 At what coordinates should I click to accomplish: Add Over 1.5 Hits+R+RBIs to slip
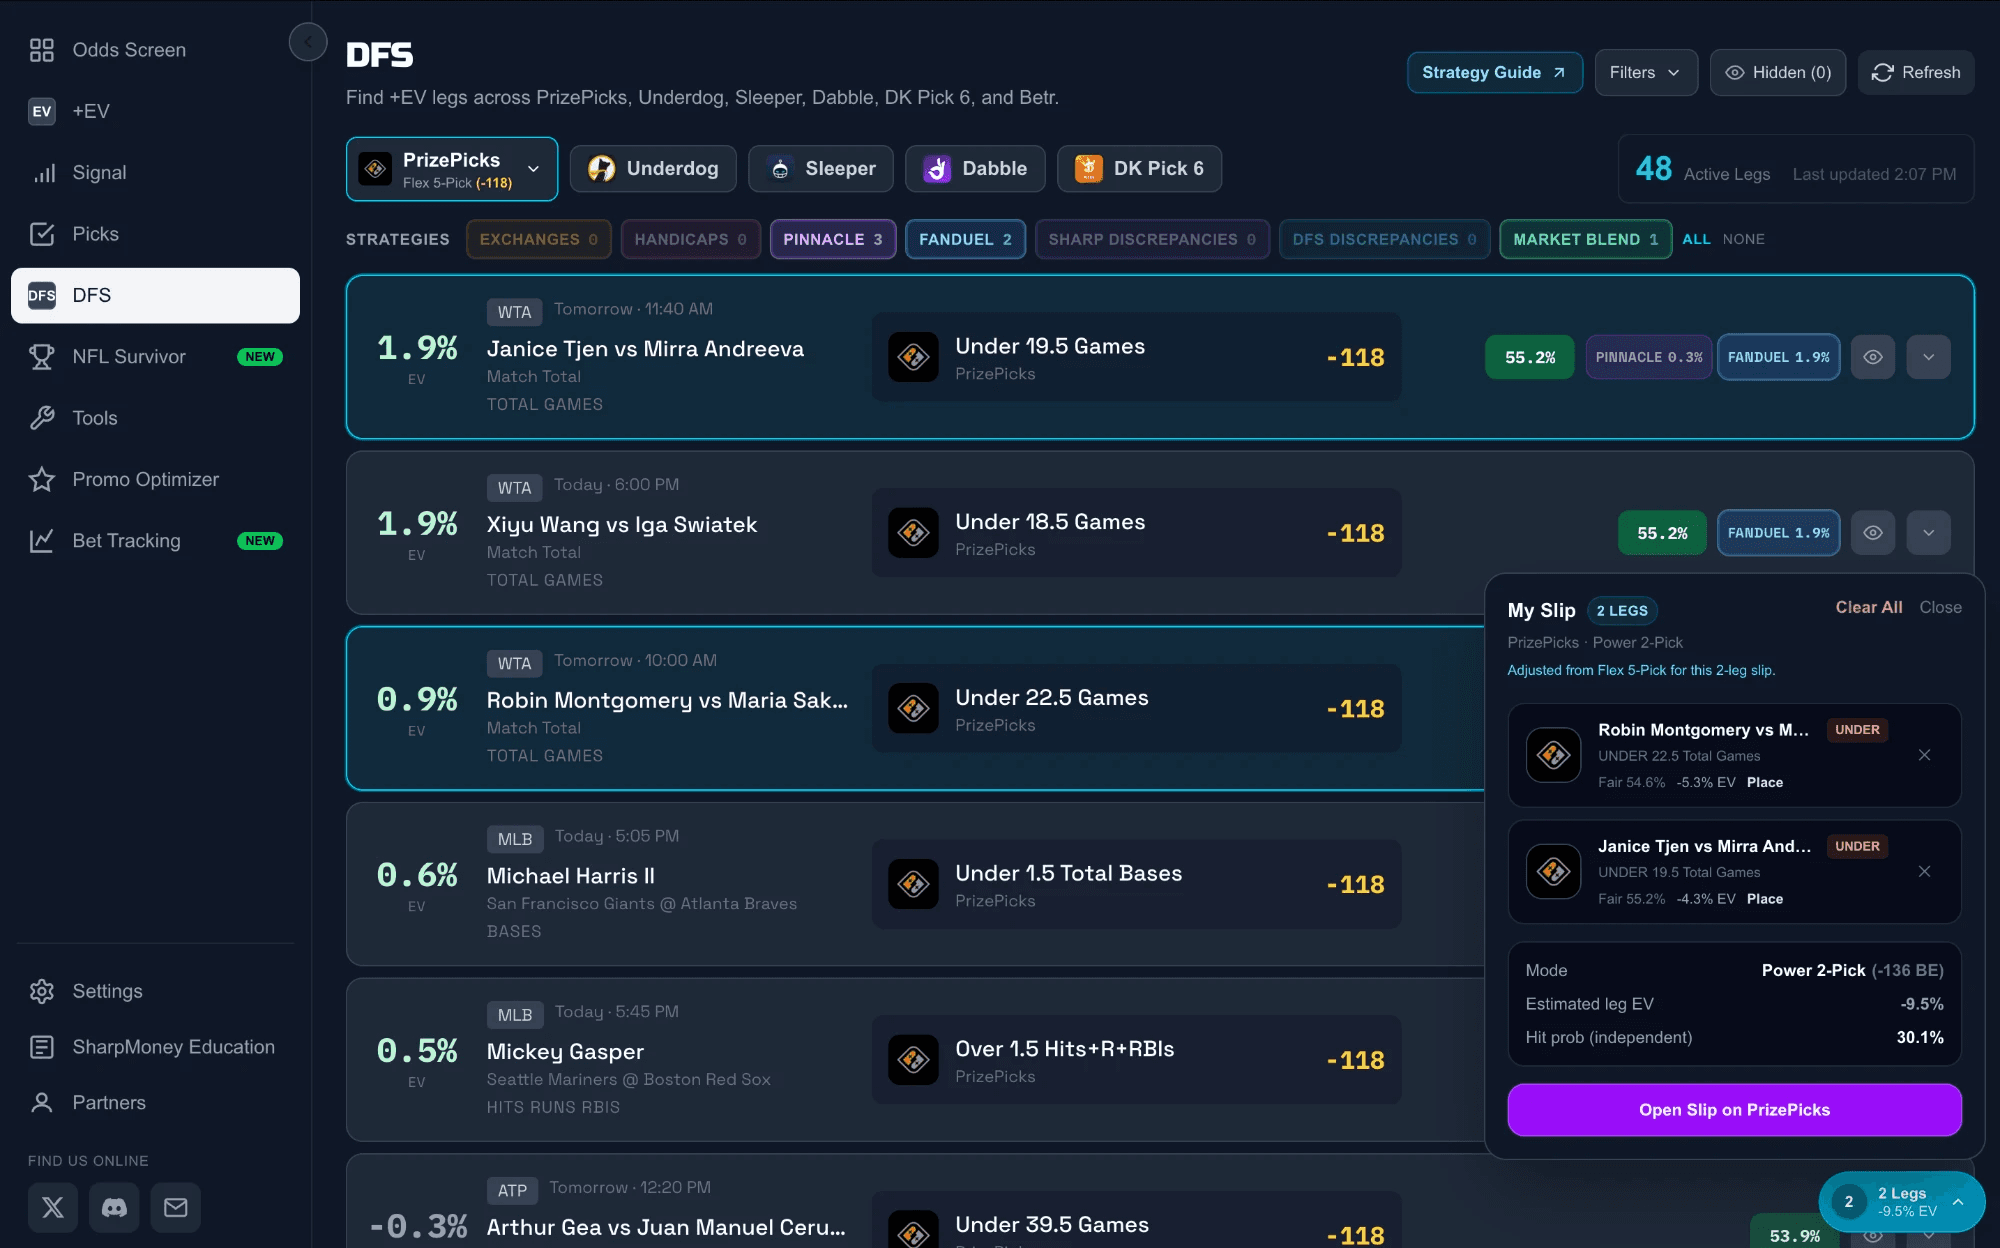point(1136,1060)
